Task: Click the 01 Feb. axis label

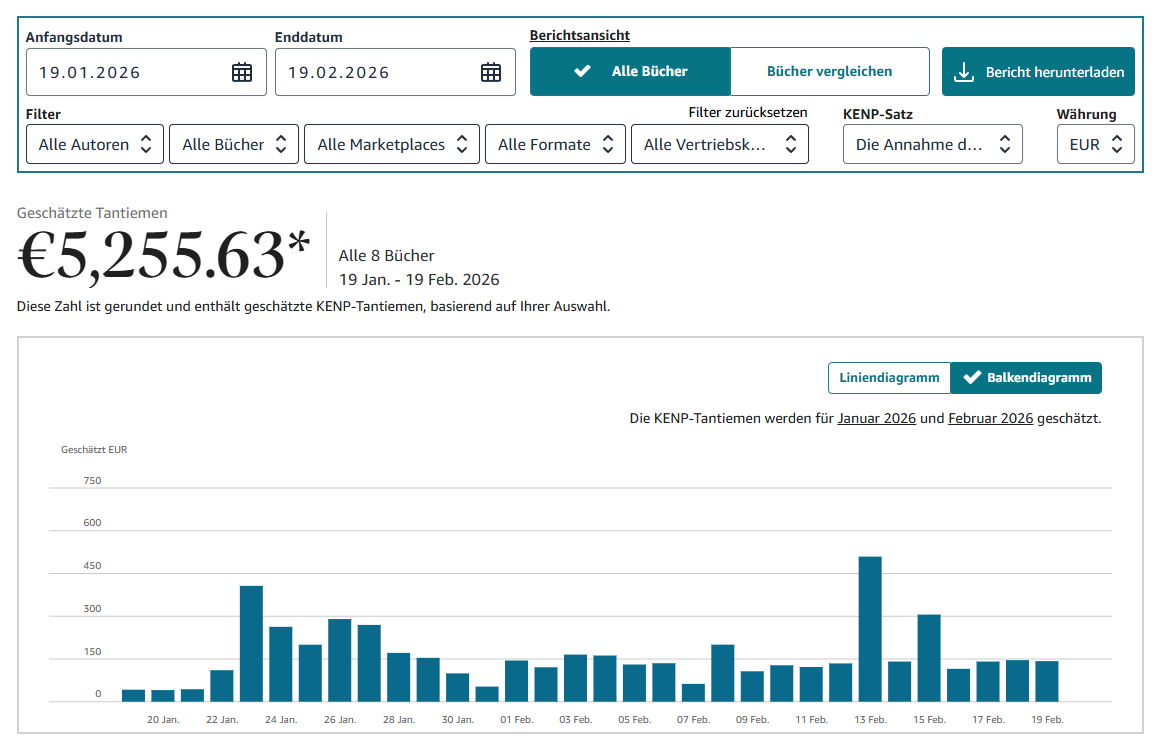Action: 517,719
